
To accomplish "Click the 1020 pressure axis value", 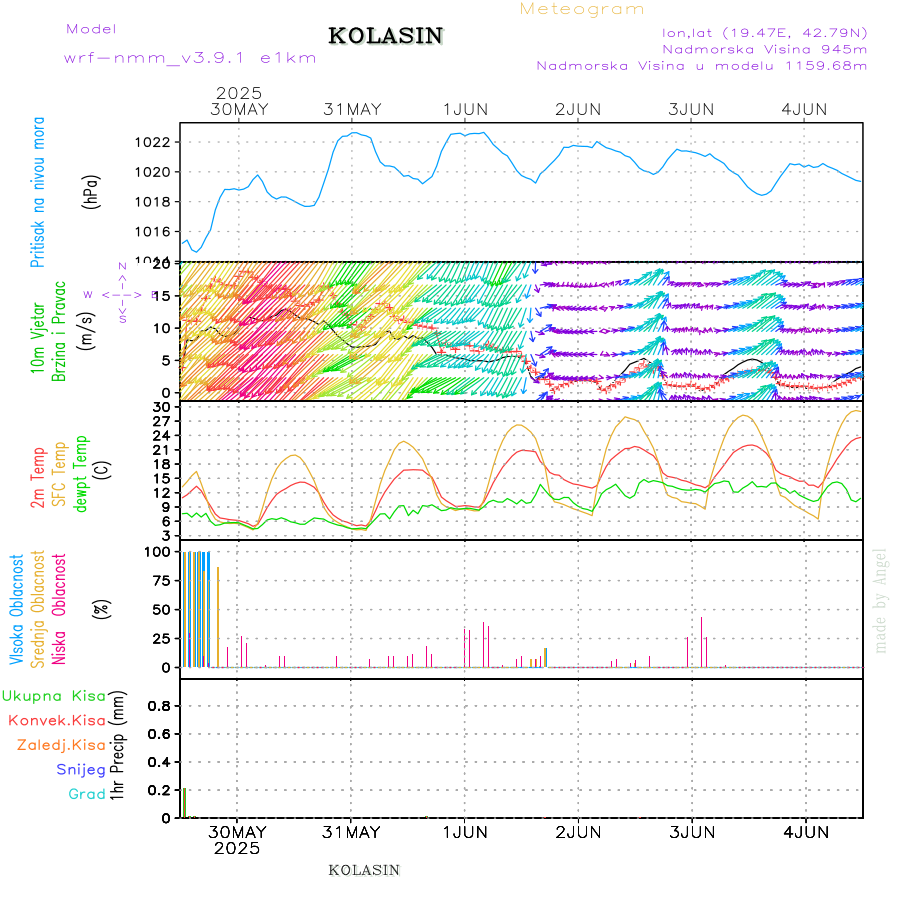I will (153, 172).
